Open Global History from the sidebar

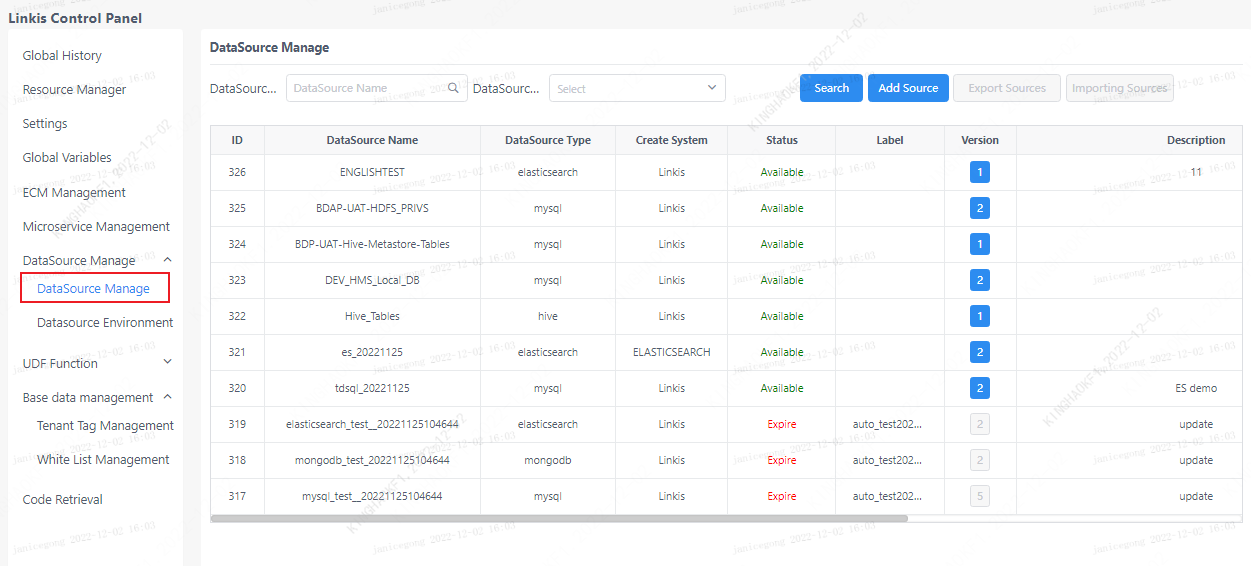[62, 56]
